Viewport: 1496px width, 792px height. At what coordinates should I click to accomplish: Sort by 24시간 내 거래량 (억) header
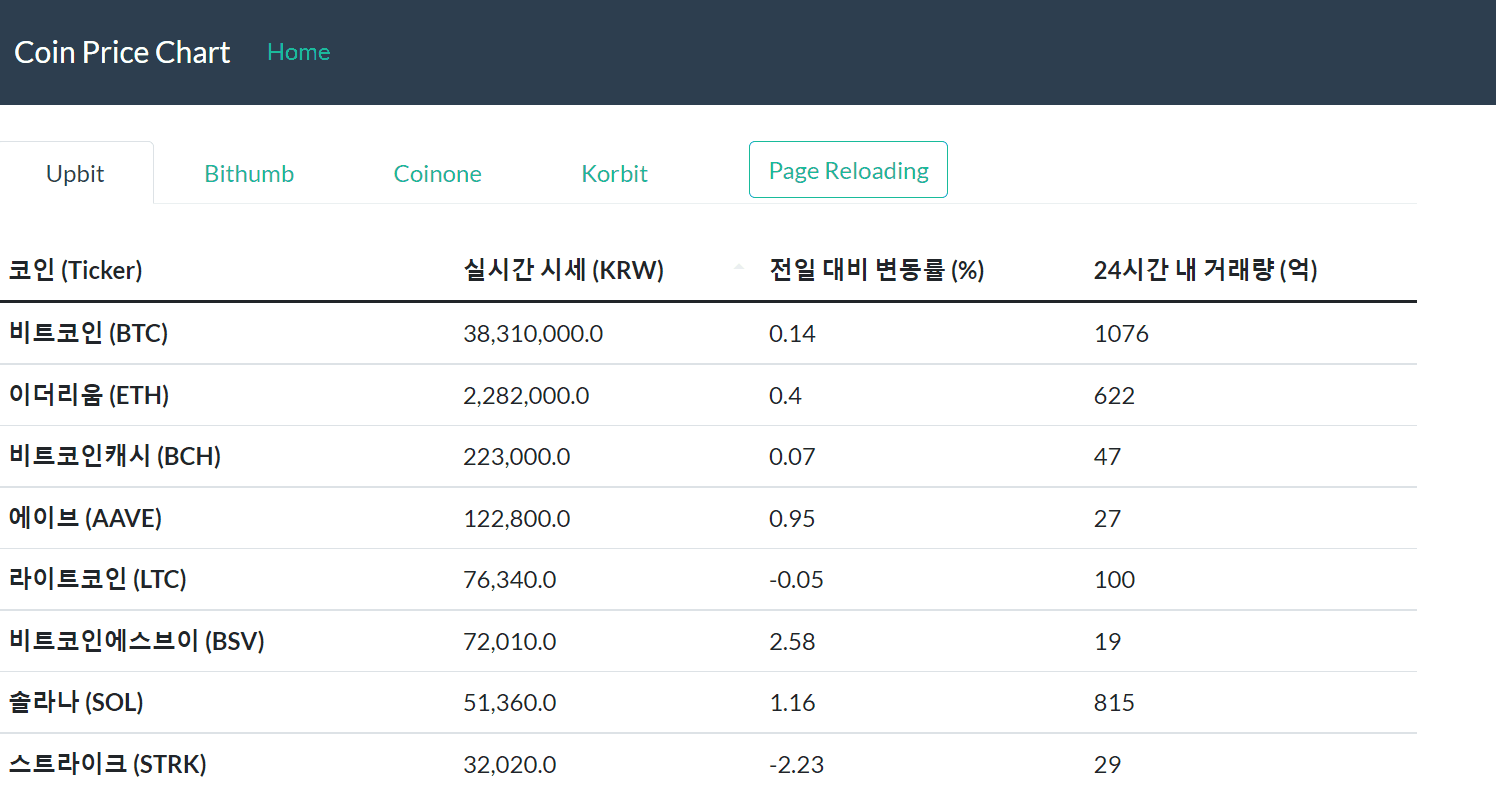pyautogui.click(x=1206, y=270)
